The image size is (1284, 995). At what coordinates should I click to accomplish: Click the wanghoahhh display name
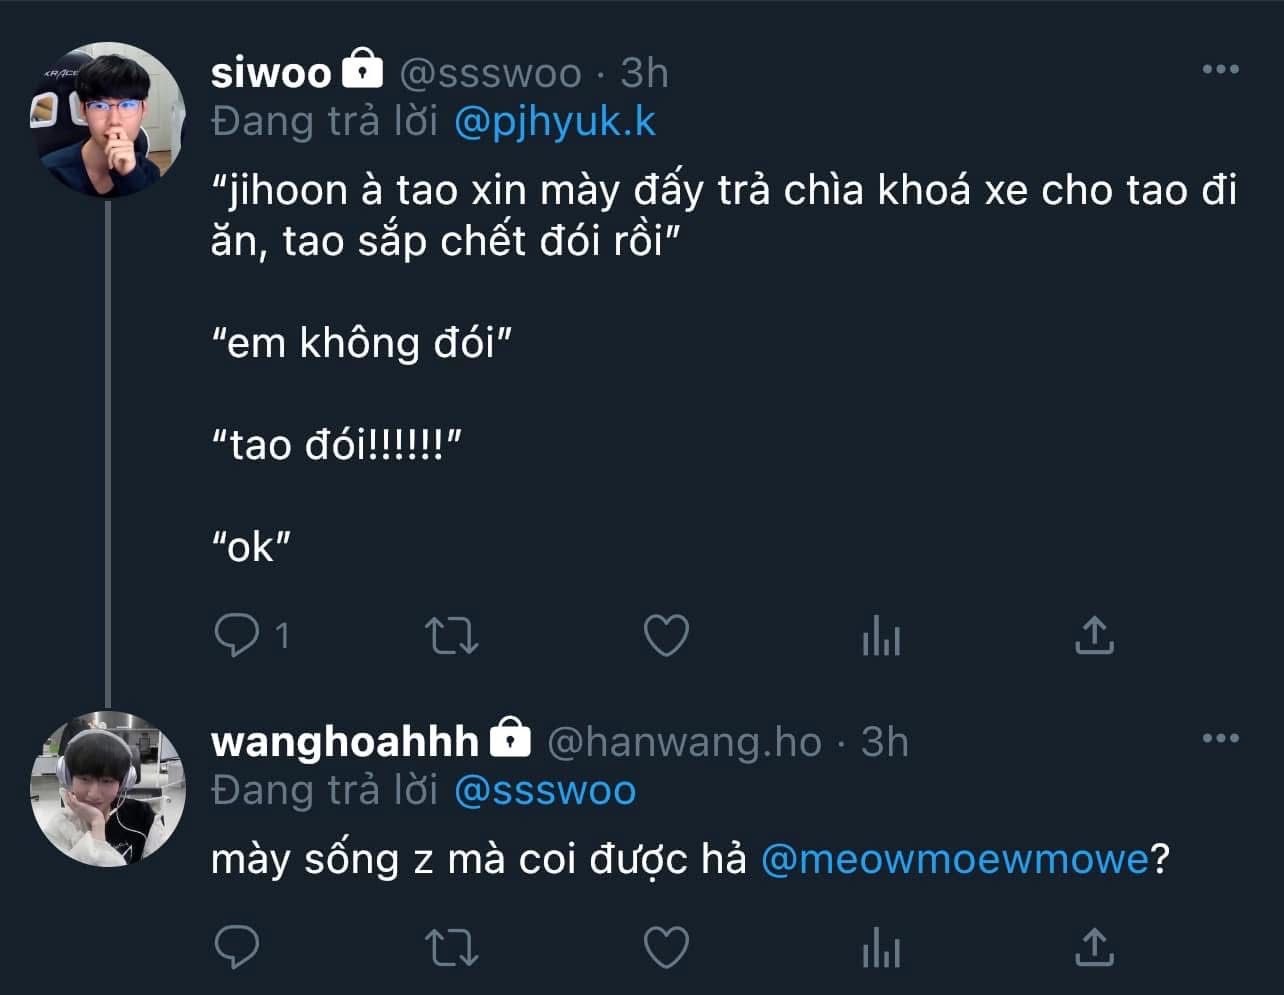(345, 742)
